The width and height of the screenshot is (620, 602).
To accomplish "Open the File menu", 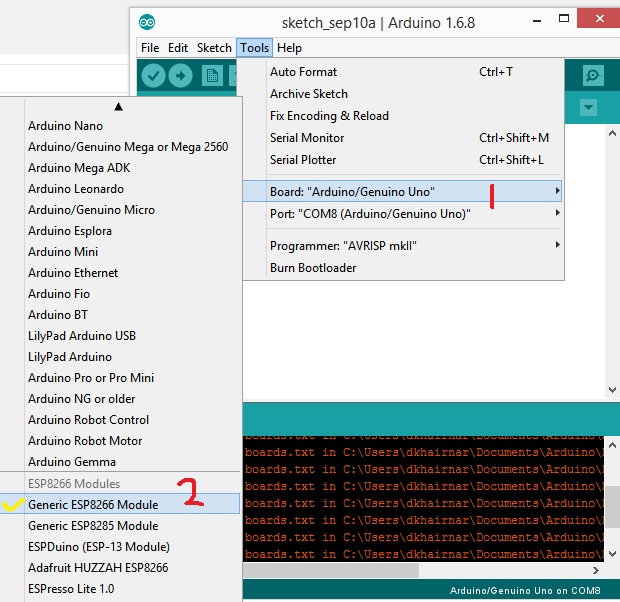I will 150,48.
